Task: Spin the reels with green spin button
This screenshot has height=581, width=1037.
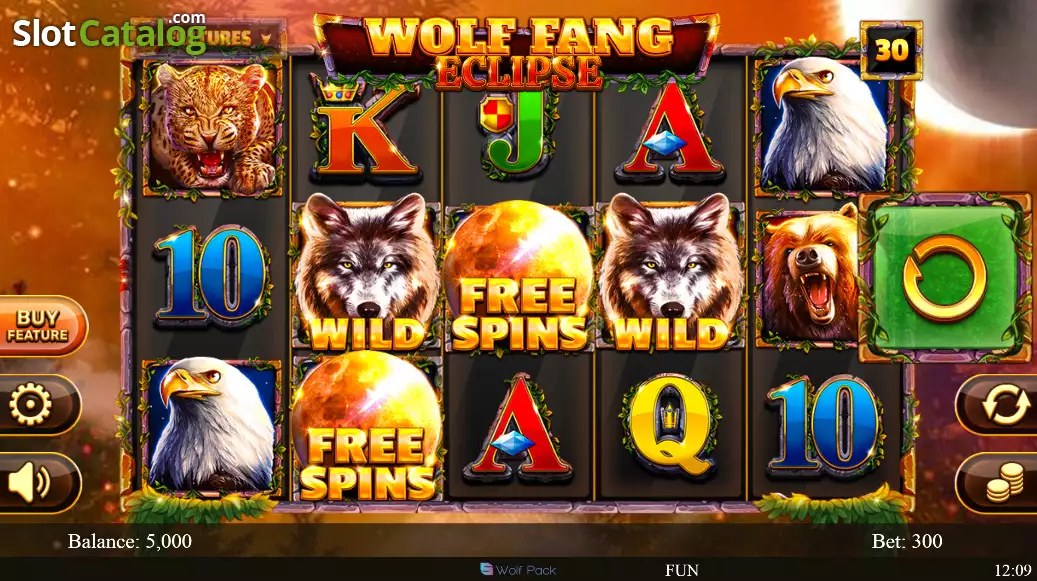Action: click(944, 278)
